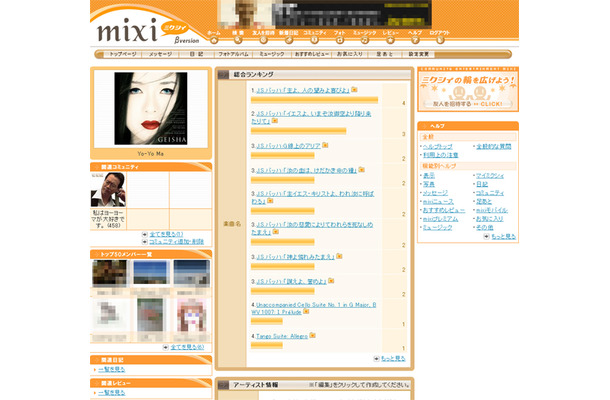The image size is (610, 400).
Task: Click folder icon beside 「神よ憐れみたまえ」 track
Action: point(339,256)
